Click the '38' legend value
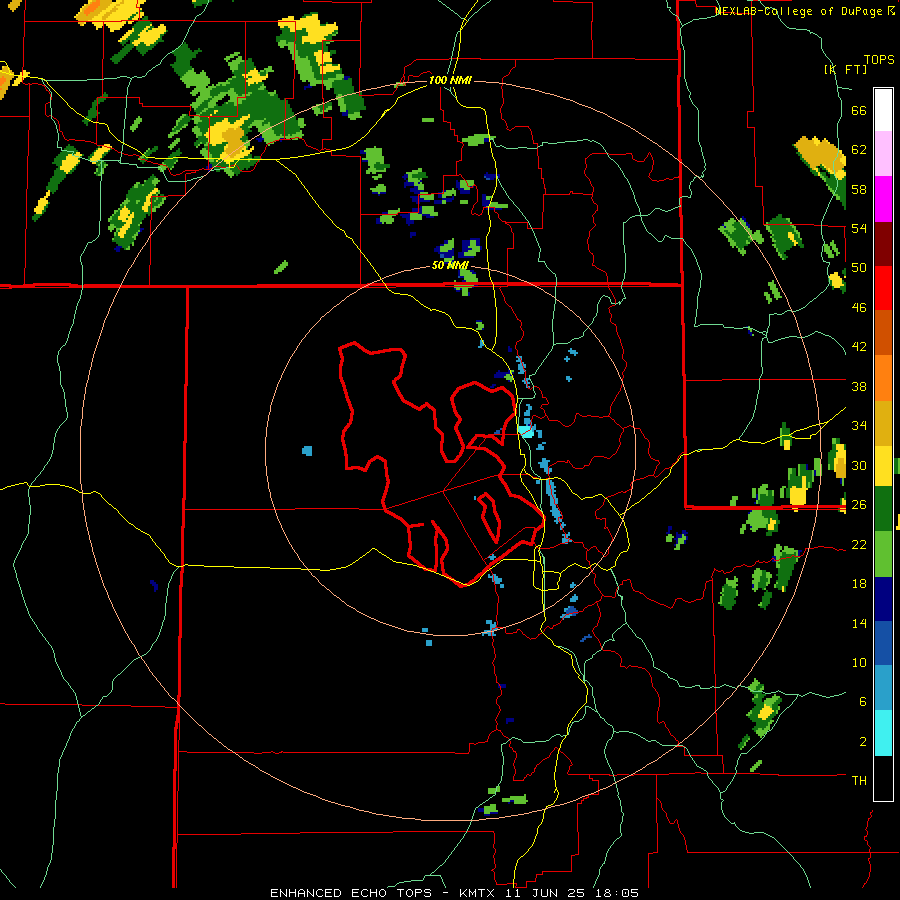 (859, 386)
